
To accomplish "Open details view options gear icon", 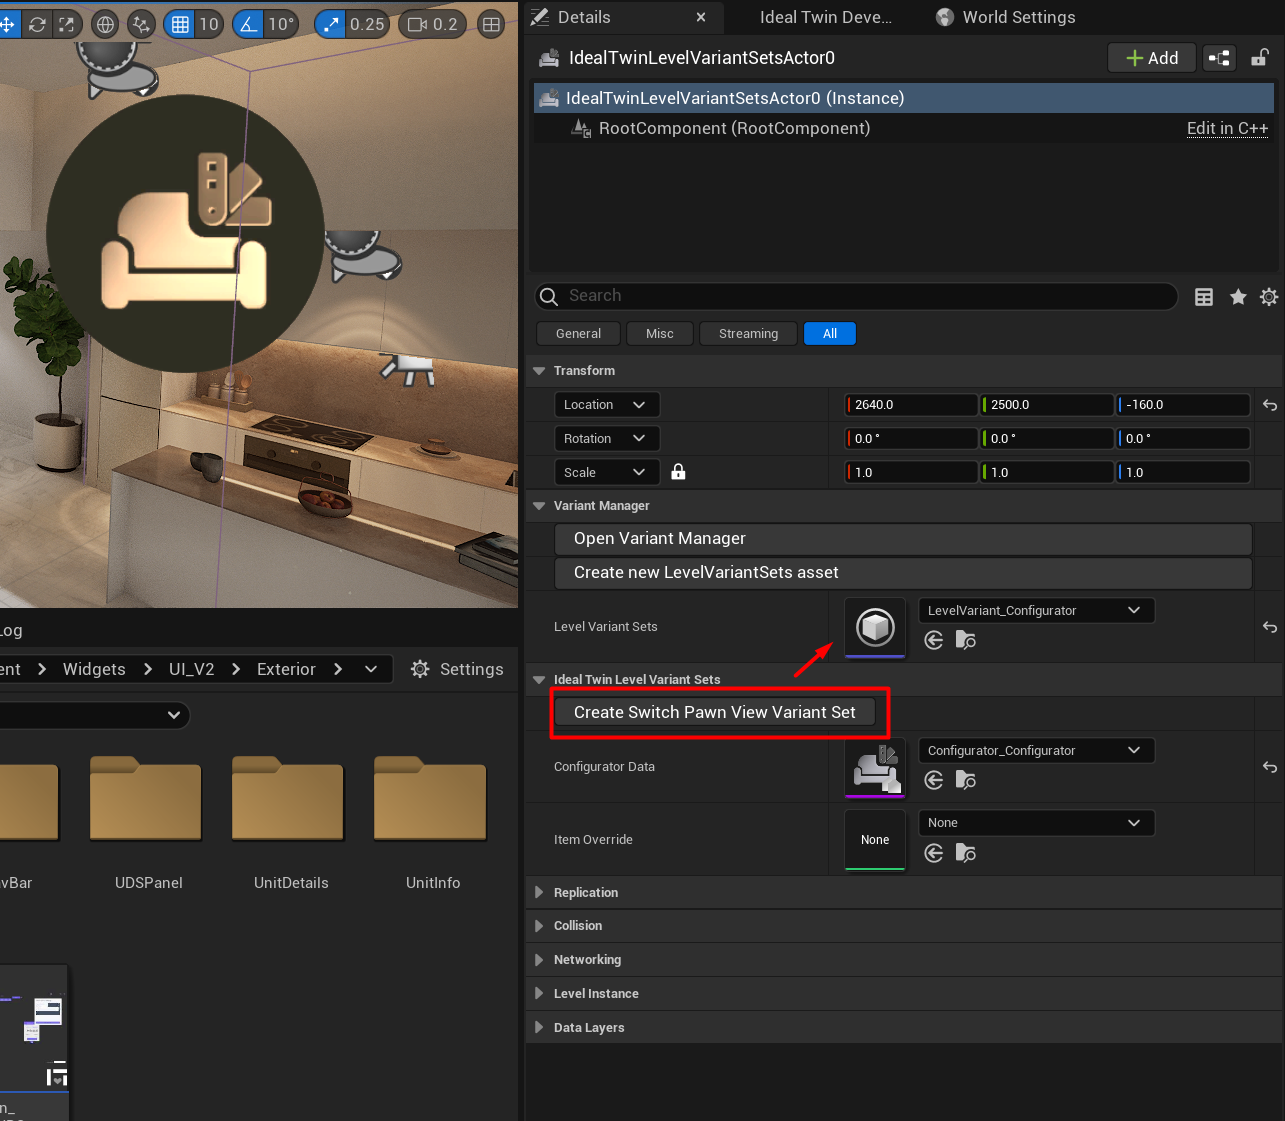I will 1268,297.
